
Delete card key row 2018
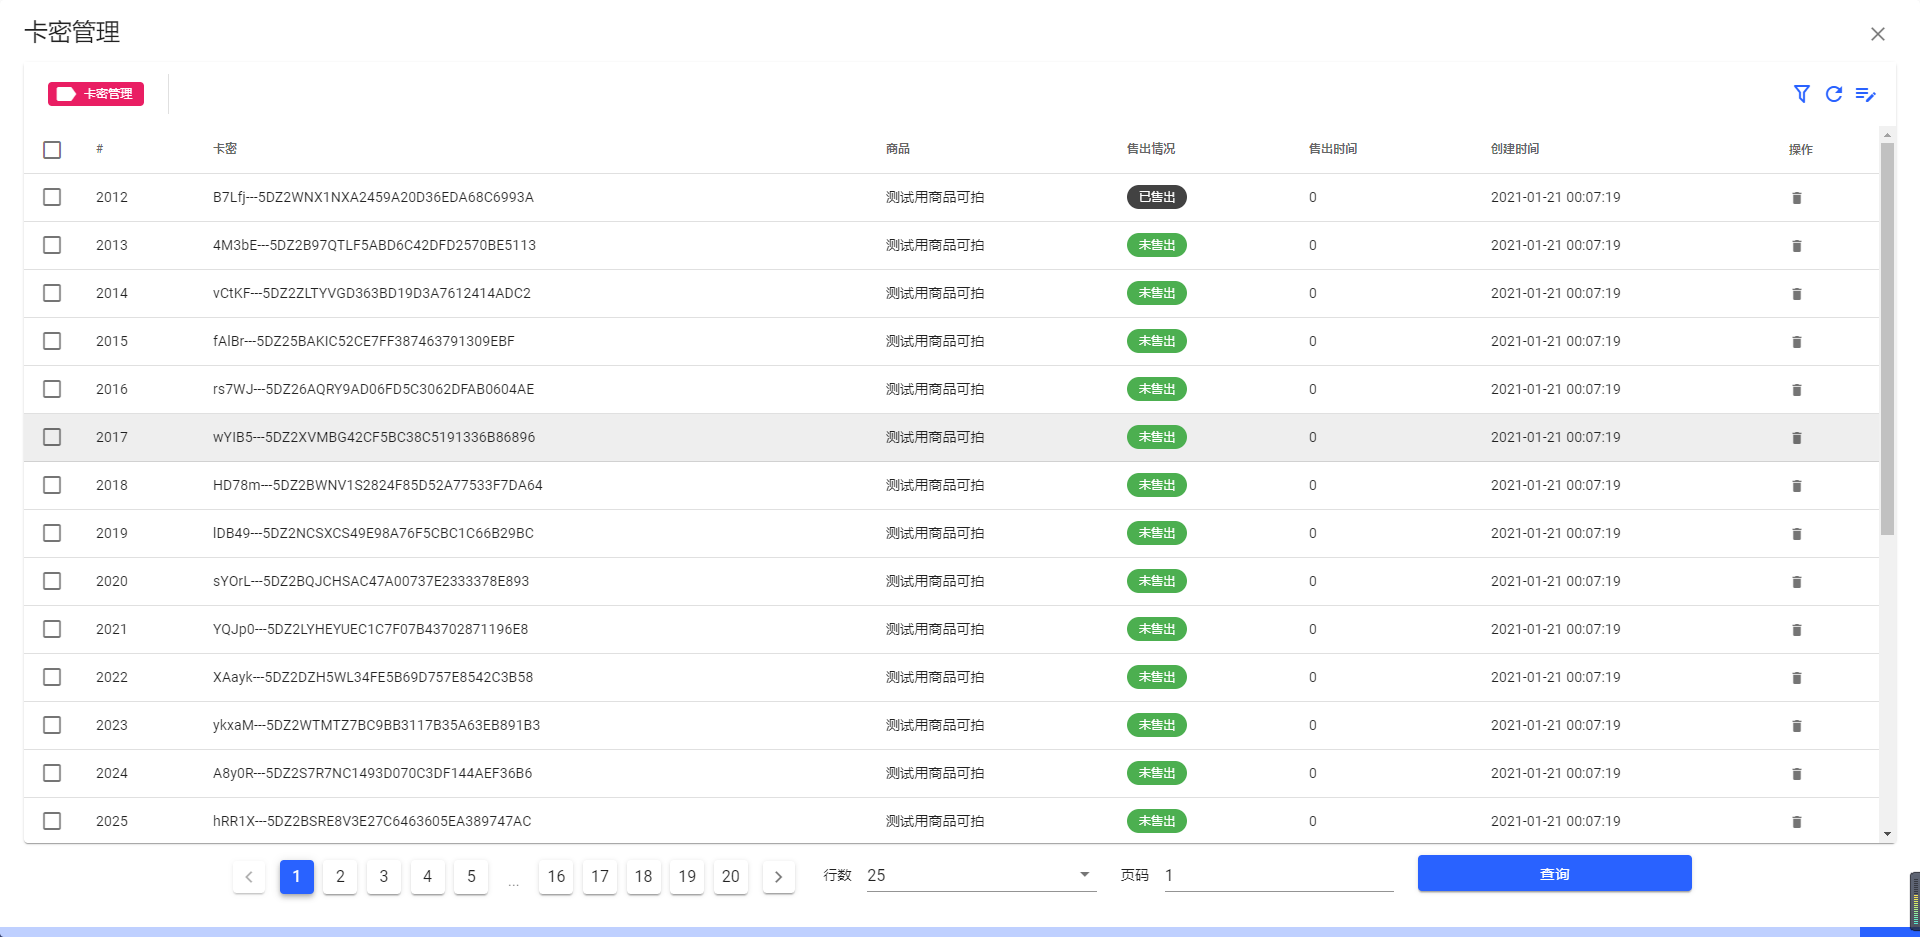click(x=1797, y=486)
